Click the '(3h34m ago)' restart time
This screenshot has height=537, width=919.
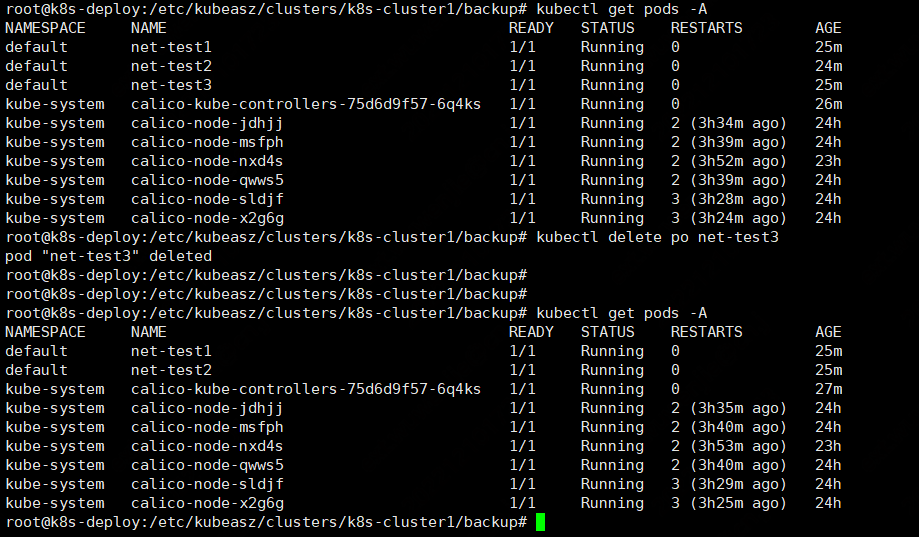click(x=738, y=123)
